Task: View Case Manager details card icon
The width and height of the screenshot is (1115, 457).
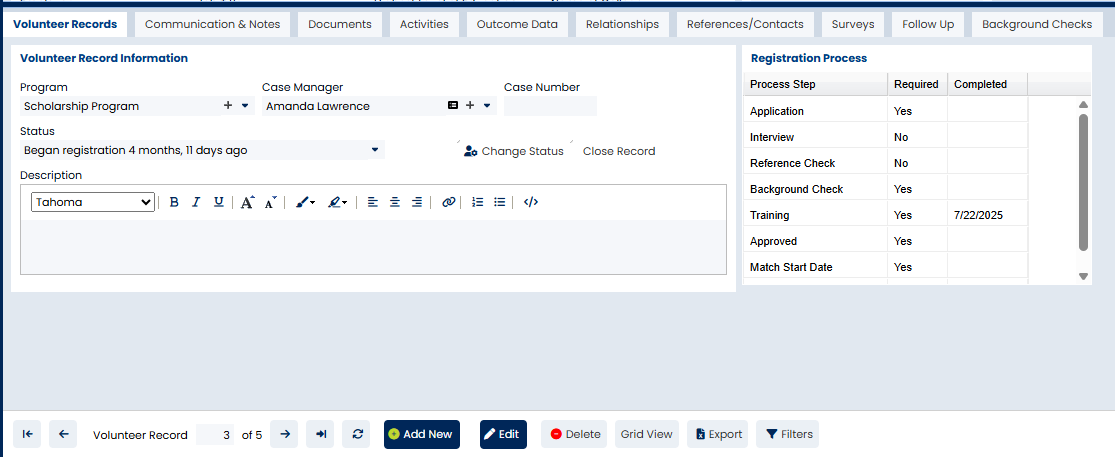Action: pyautogui.click(x=453, y=105)
